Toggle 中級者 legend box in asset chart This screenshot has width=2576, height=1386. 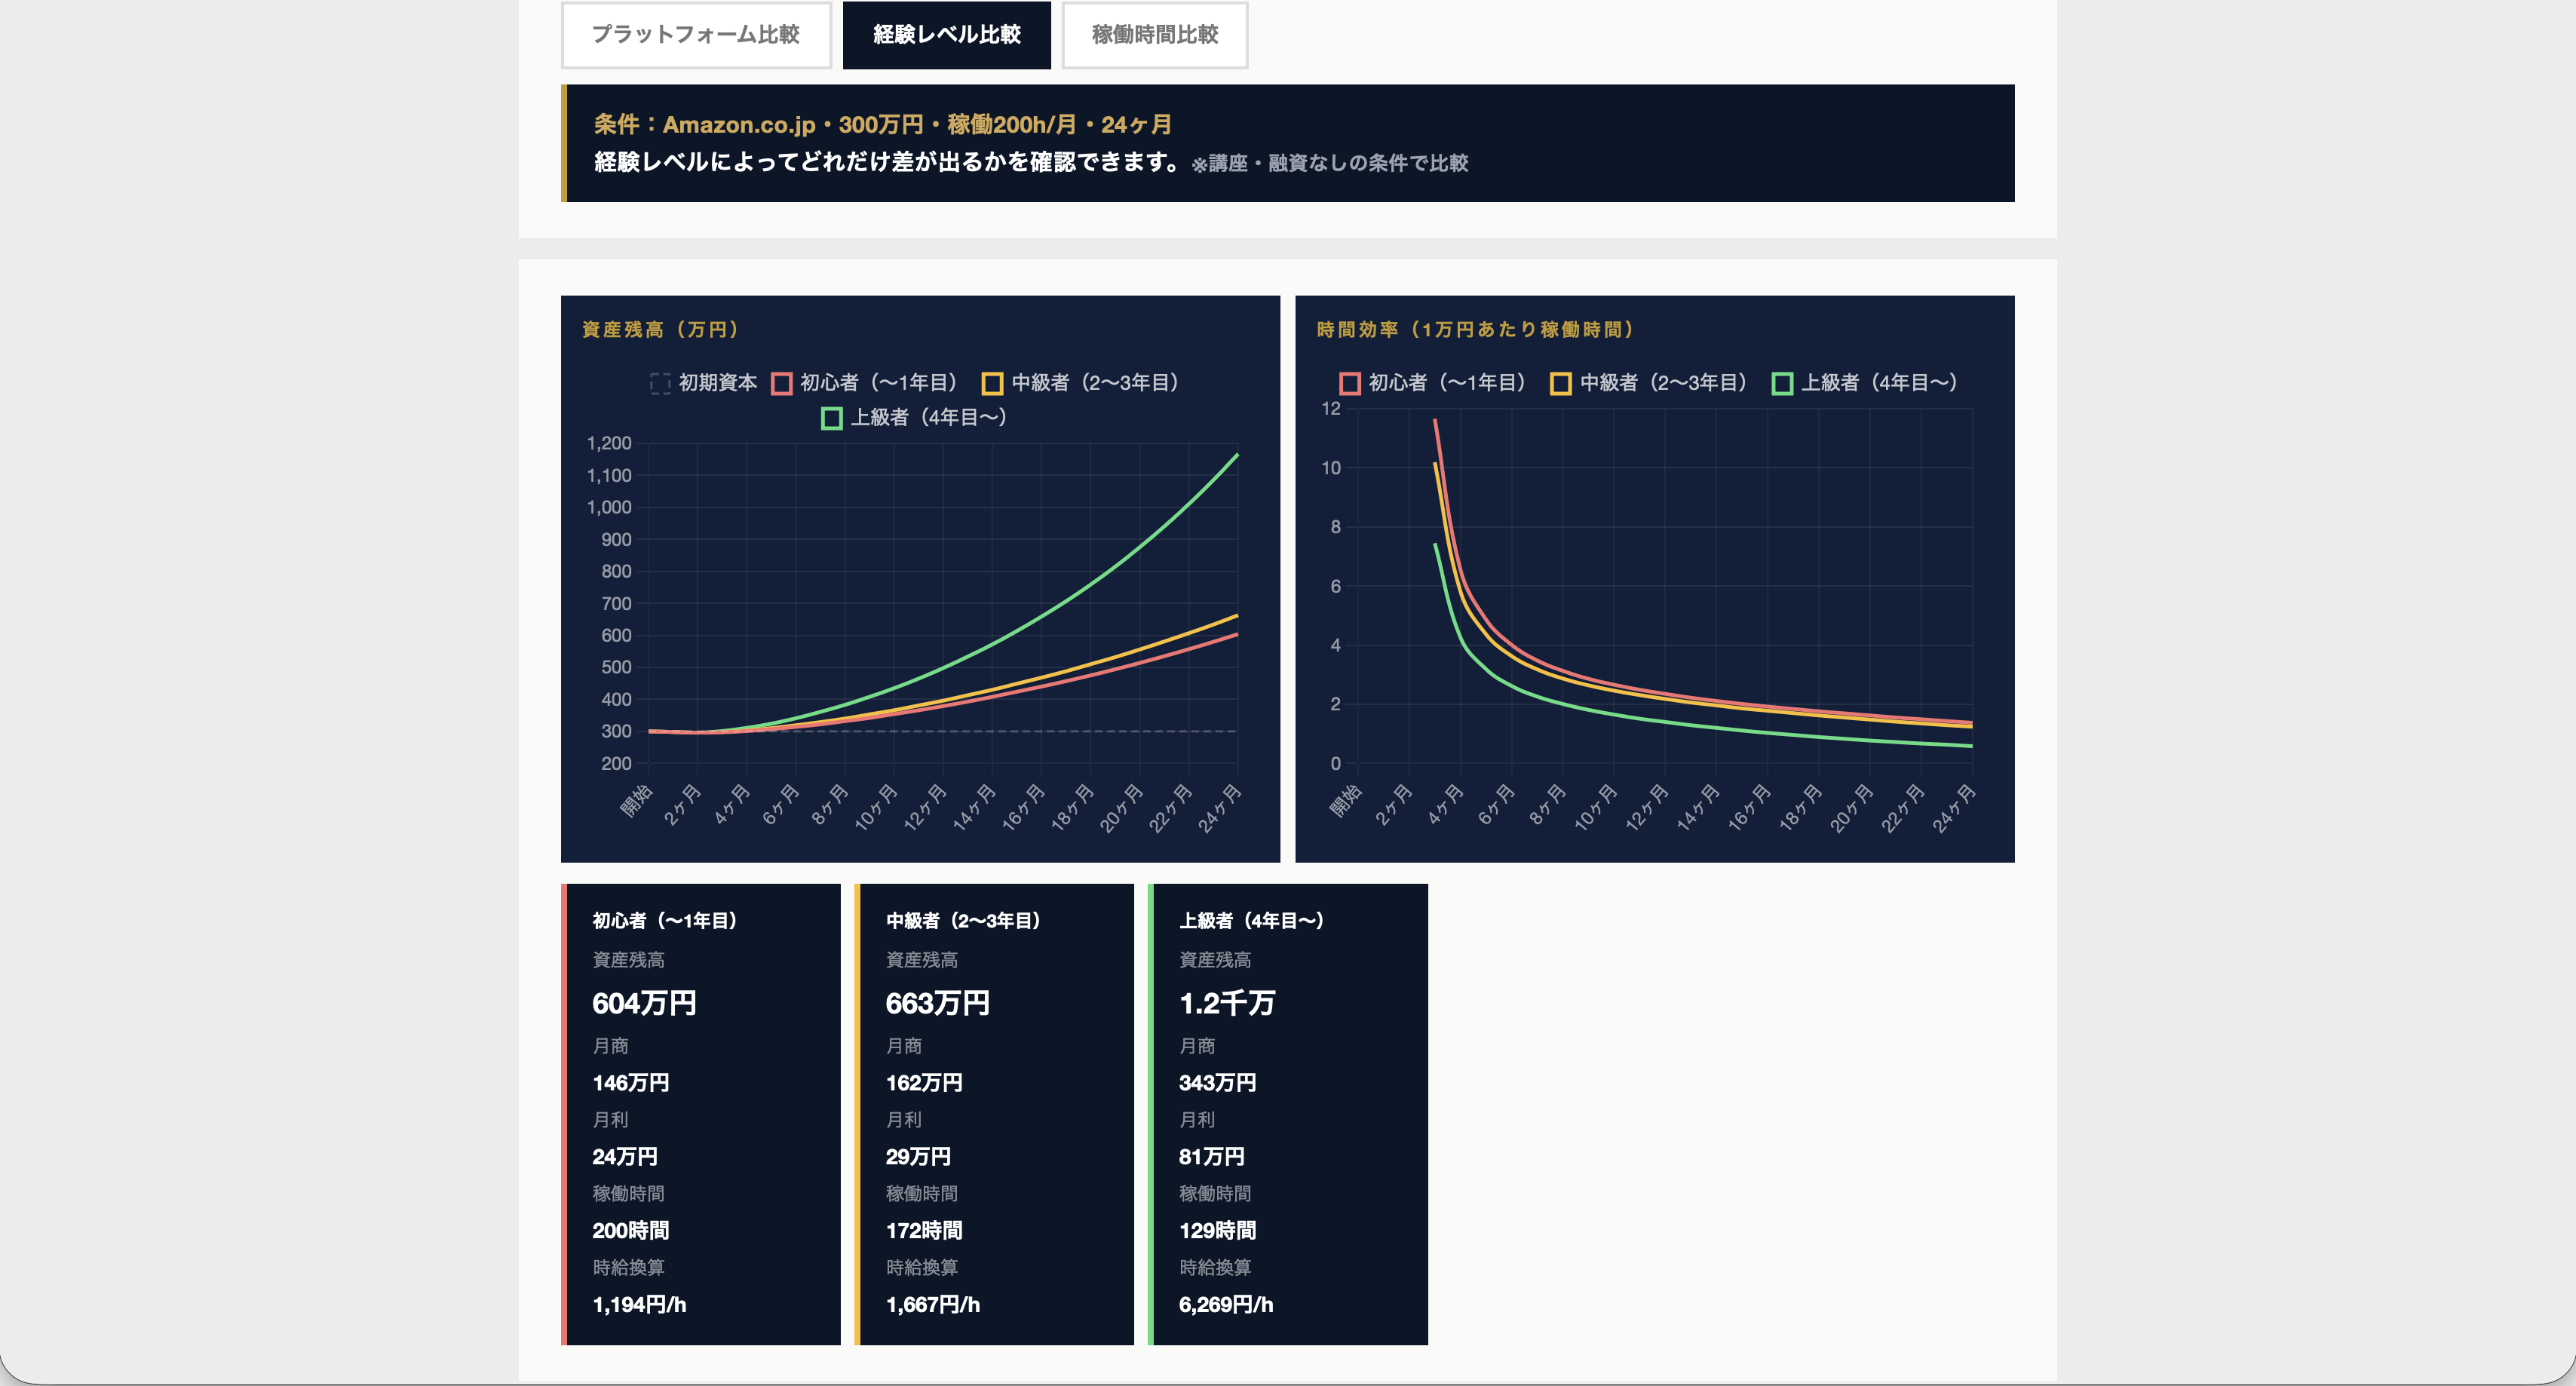pos(992,383)
